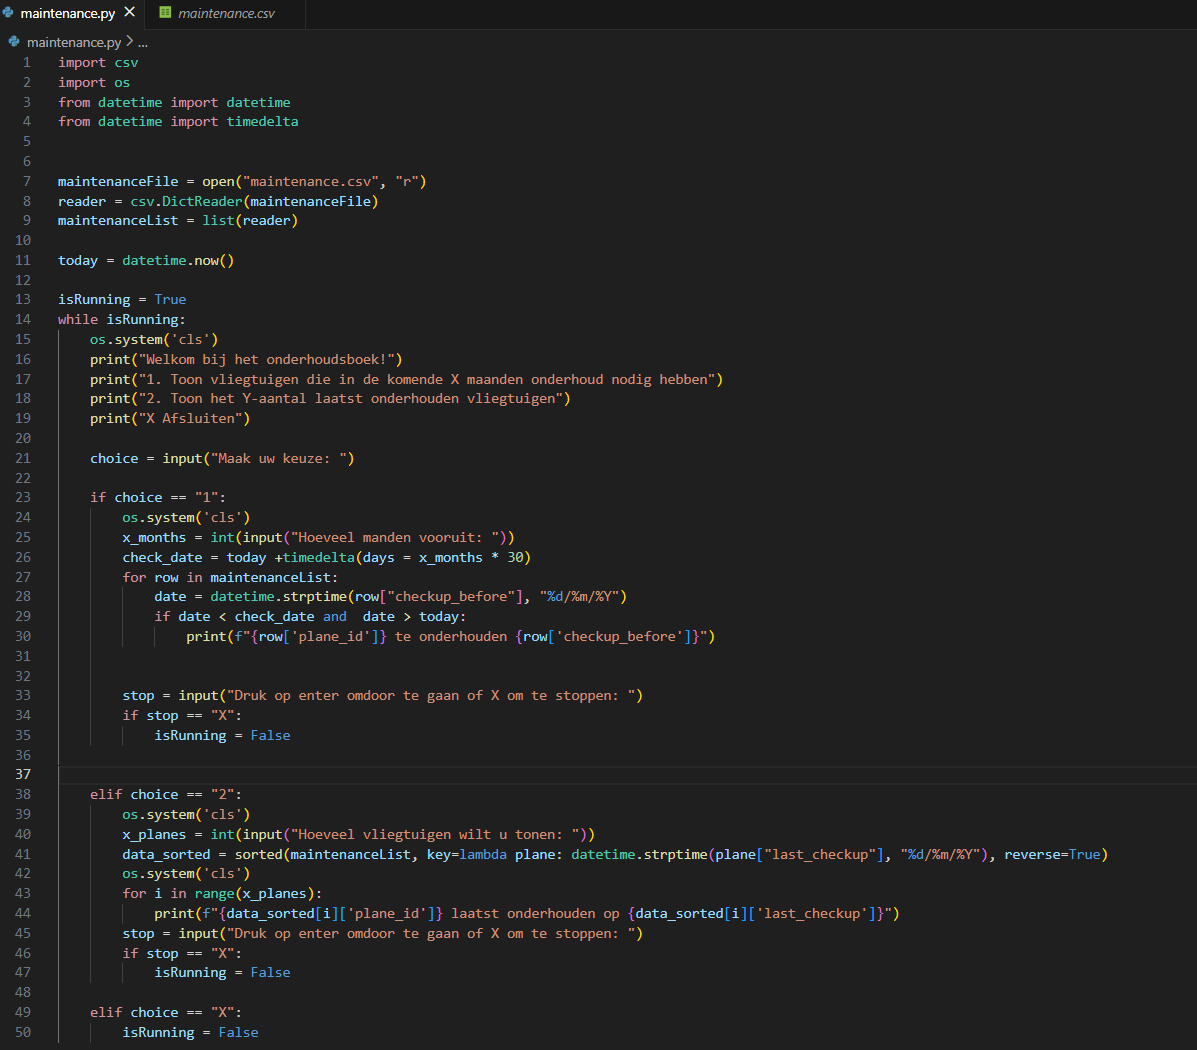Image resolution: width=1197 pixels, height=1050 pixels.
Task: Click the "X Afsluiten" string on line 19
Action: (190, 418)
